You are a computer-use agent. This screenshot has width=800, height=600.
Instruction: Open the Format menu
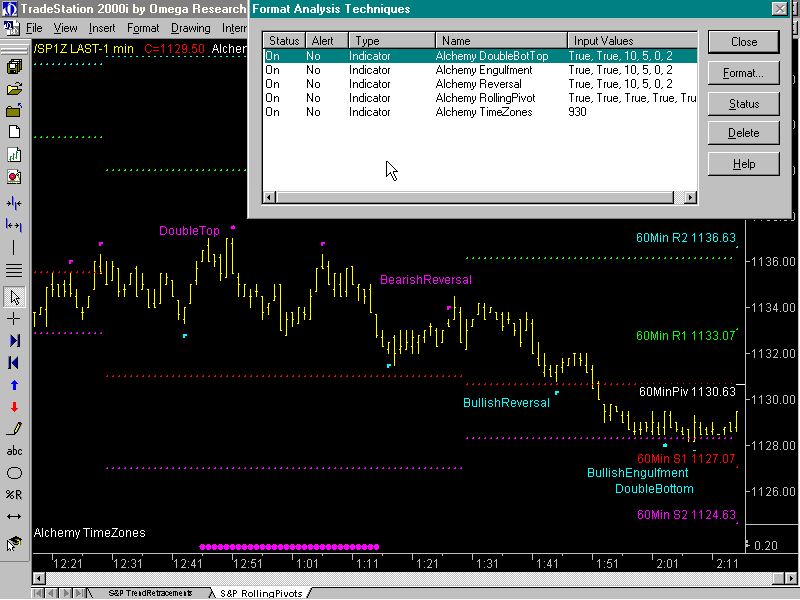pyautogui.click(x=143, y=28)
